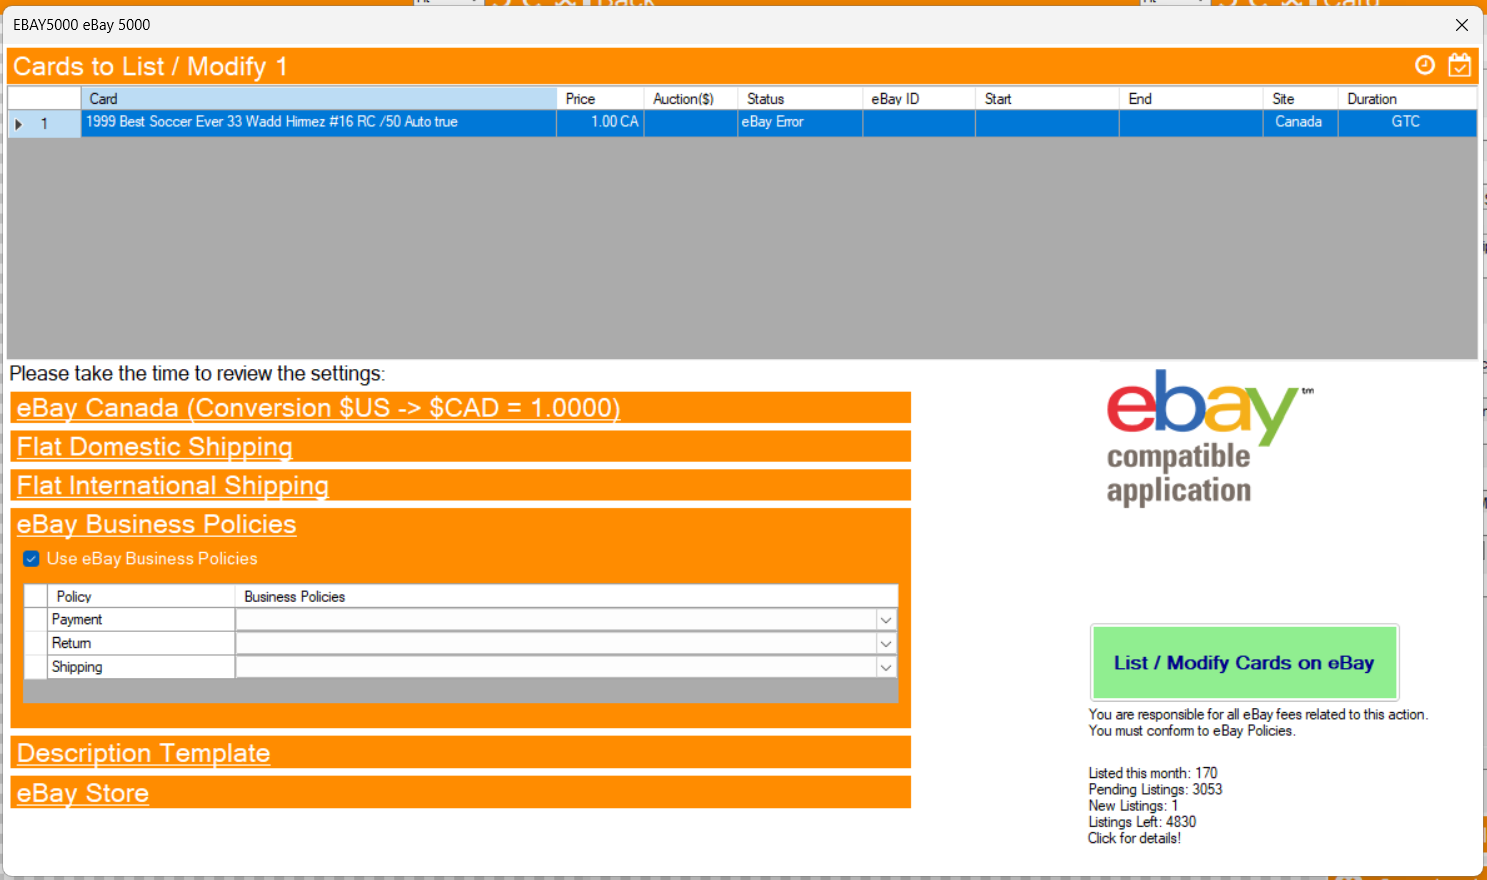Click Listings Left: 4830 text
Viewport: 1487px width, 880px height.
pyautogui.click(x=1142, y=822)
